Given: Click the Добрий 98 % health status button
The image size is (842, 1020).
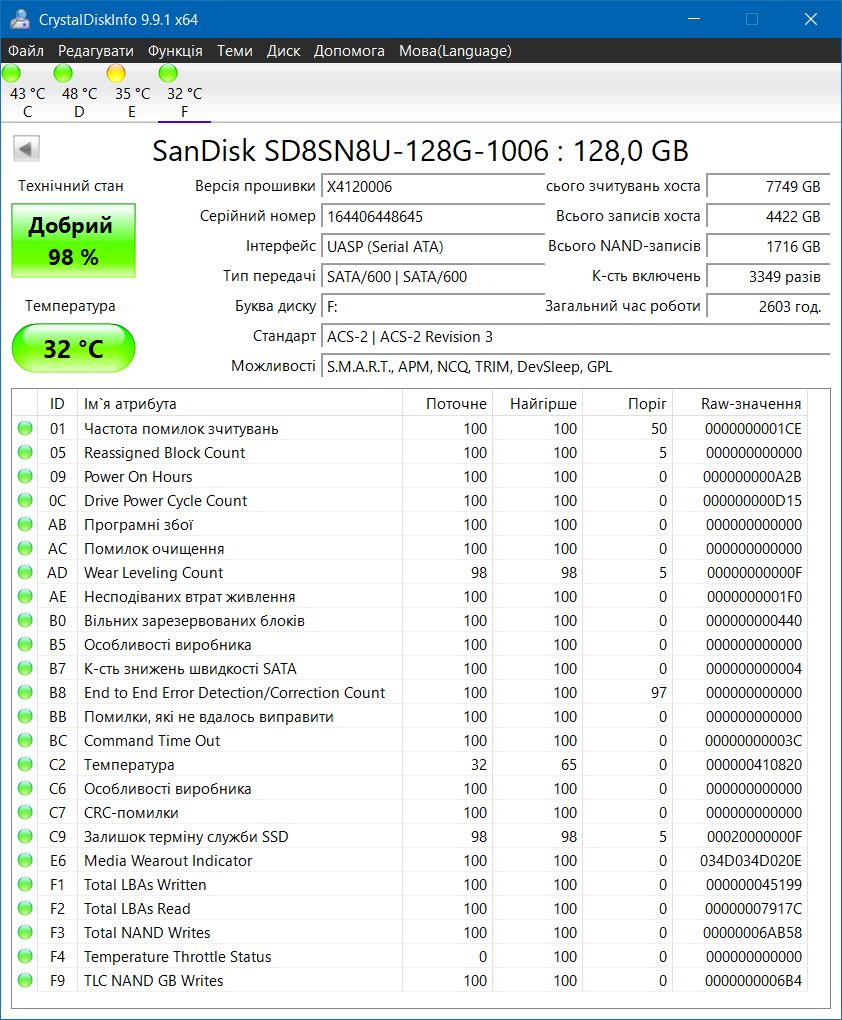Looking at the screenshot, I should tap(73, 241).
